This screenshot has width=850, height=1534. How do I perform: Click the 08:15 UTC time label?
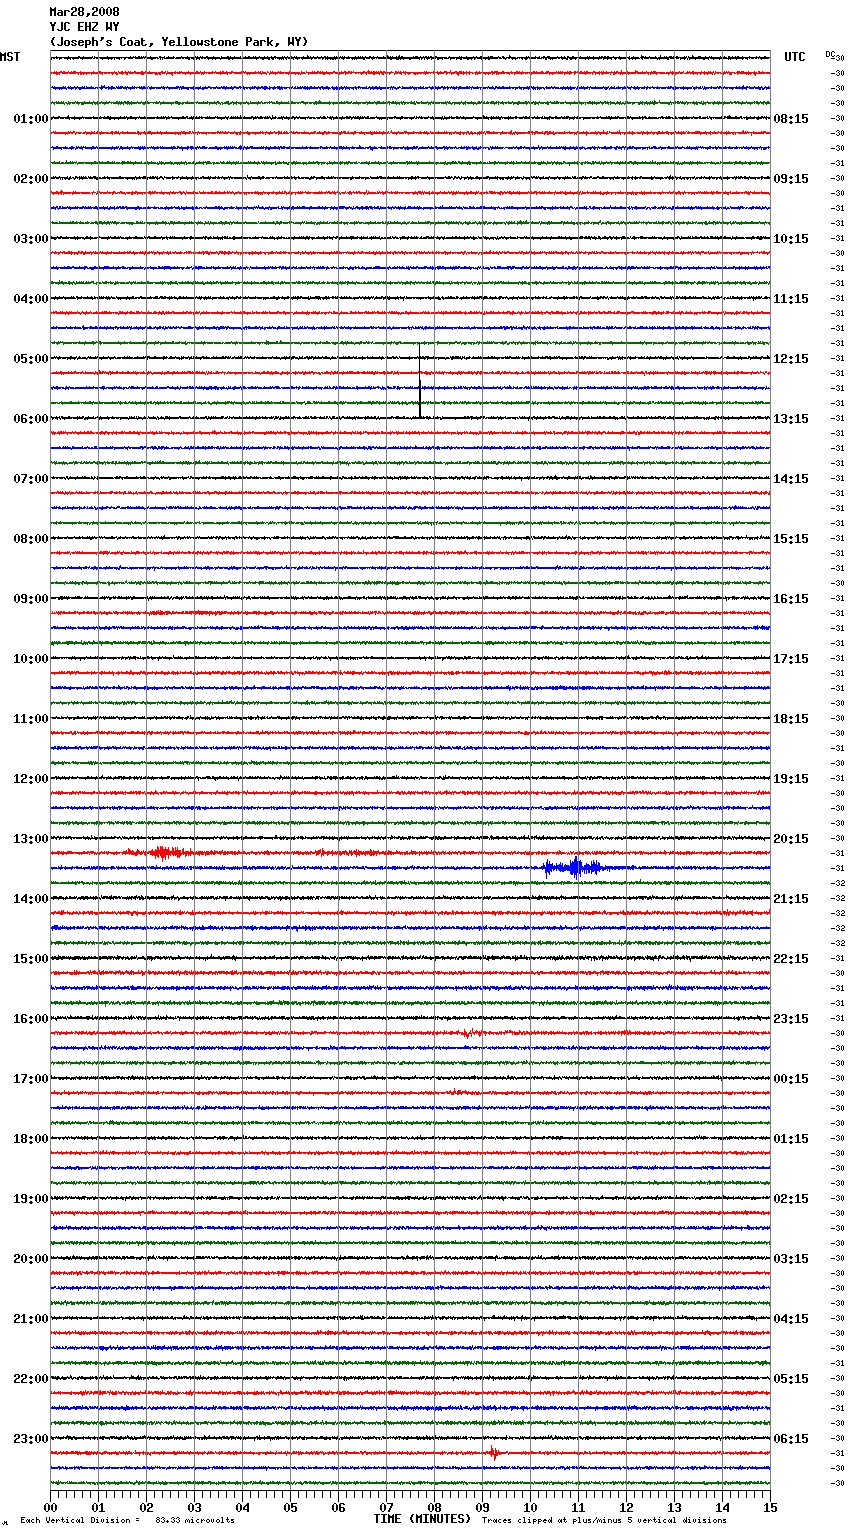pos(791,119)
